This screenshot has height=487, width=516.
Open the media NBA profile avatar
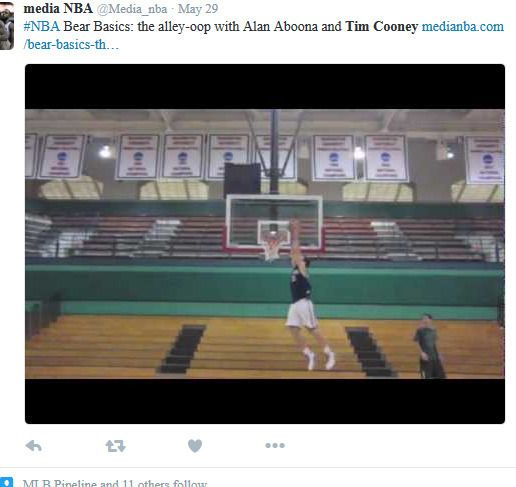pos(7,25)
